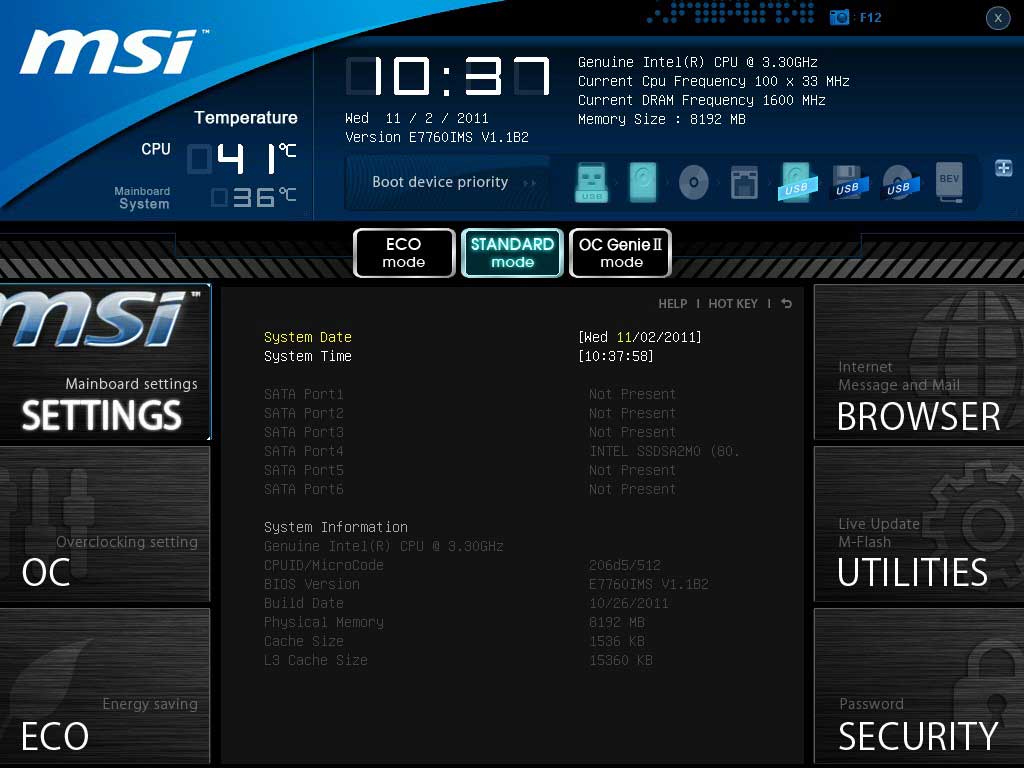Click the SATA Port2 row
This screenshot has height=768, width=1024.
(470, 413)
